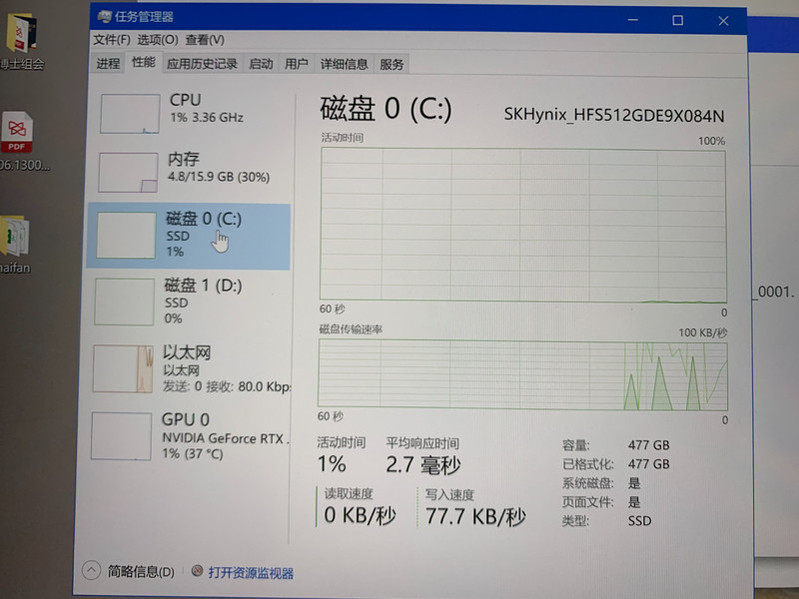Switch to App History (应用历史记录) tab

202,64
